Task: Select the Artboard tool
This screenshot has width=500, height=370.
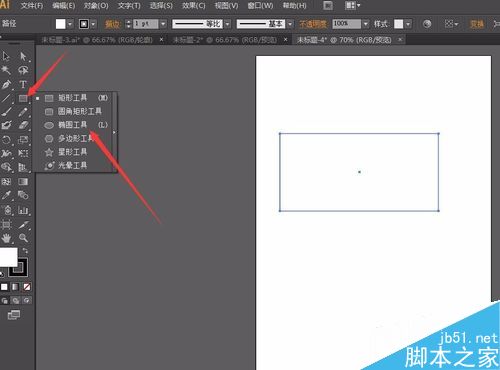Action: click(x=6, y=225)
